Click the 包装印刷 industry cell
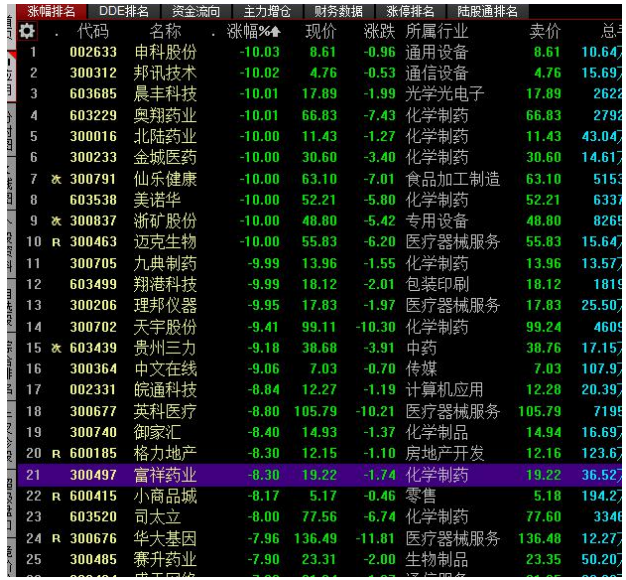The height and width of the screenshot is (580, 626). click(437, 285)
